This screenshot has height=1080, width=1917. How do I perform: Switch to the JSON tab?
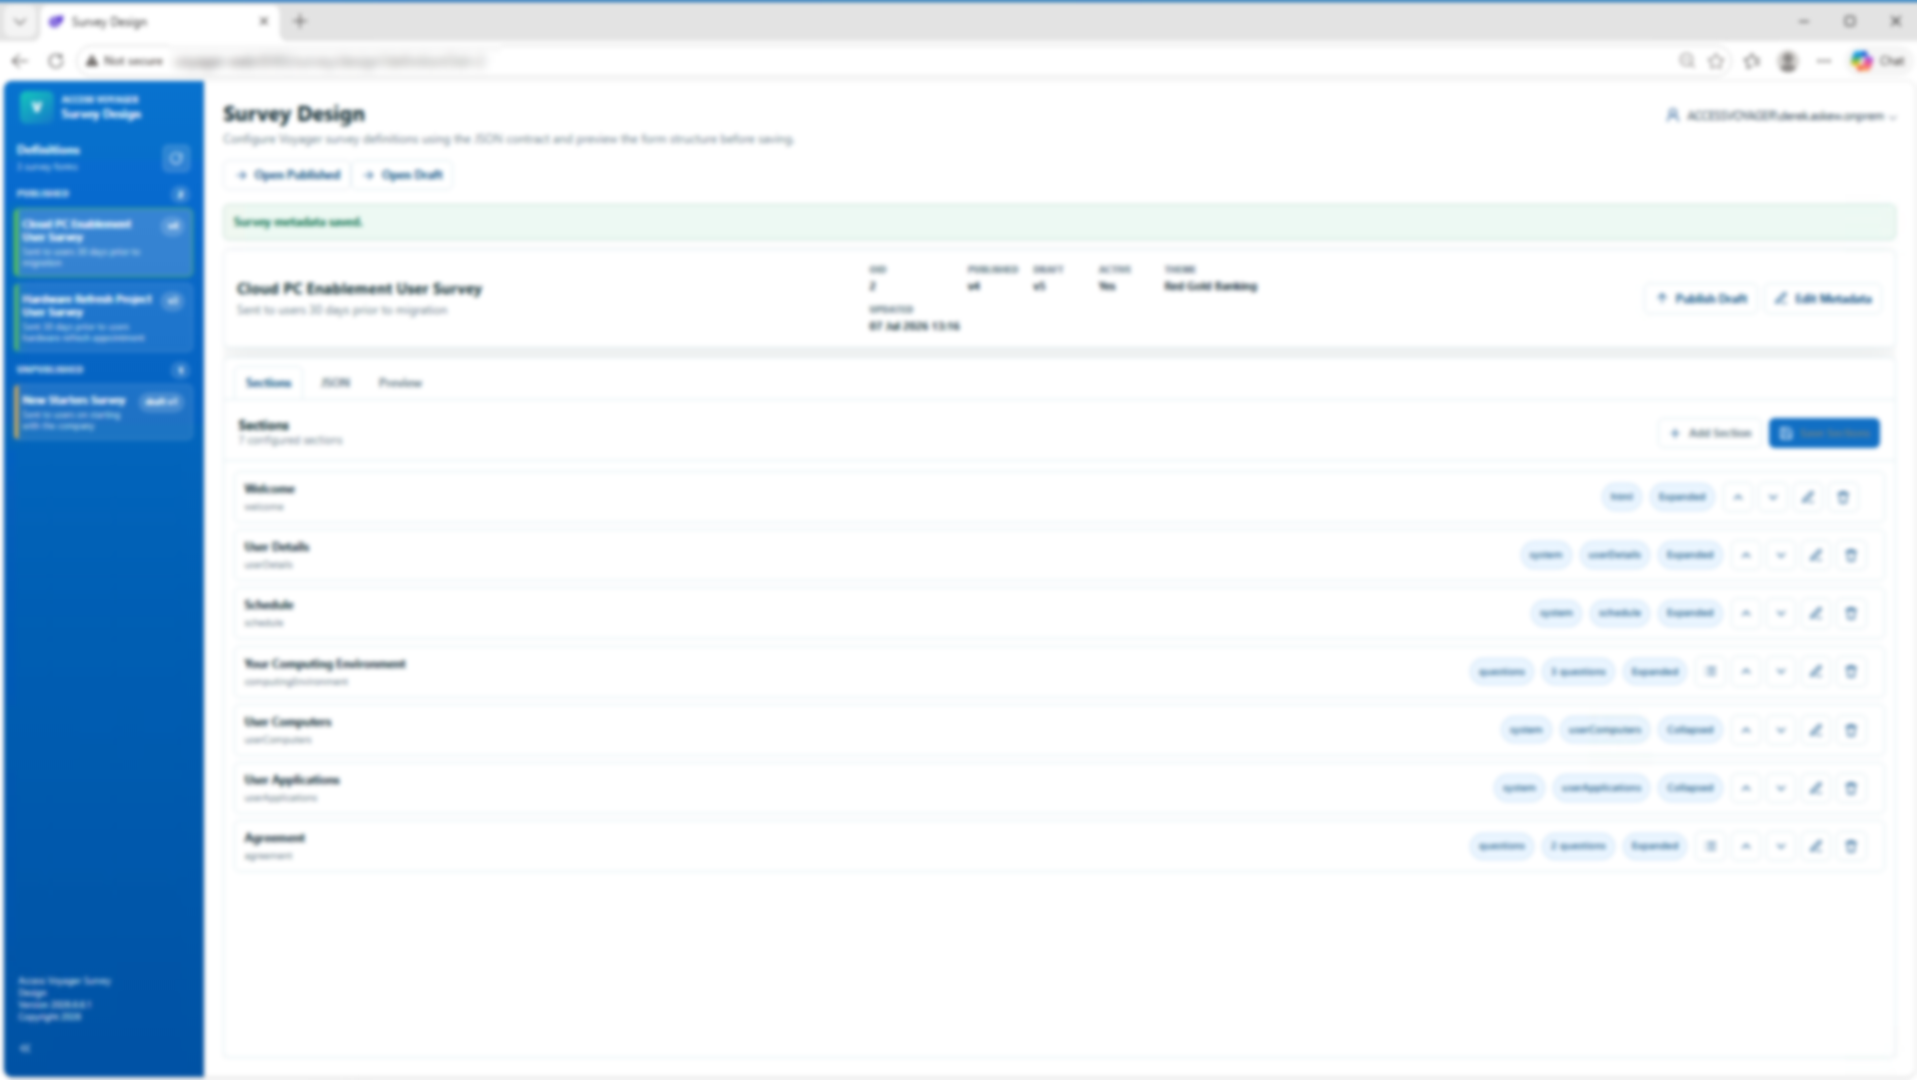pos(335,383)
